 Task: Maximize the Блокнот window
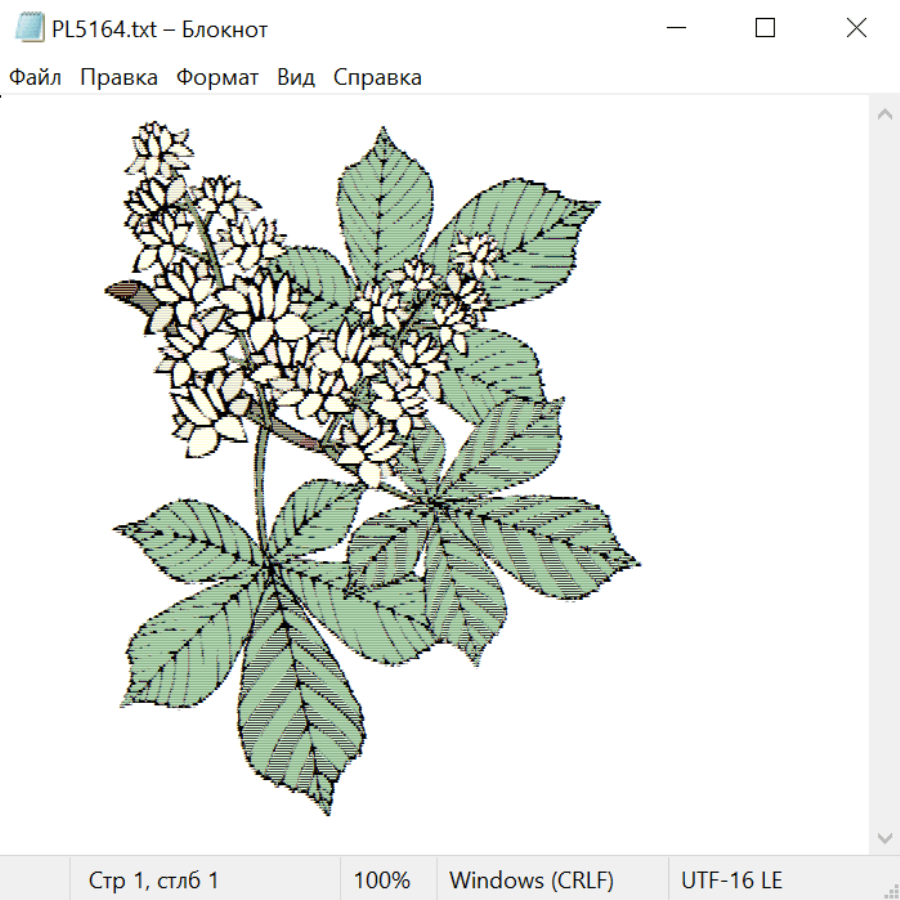pos(765,28)
